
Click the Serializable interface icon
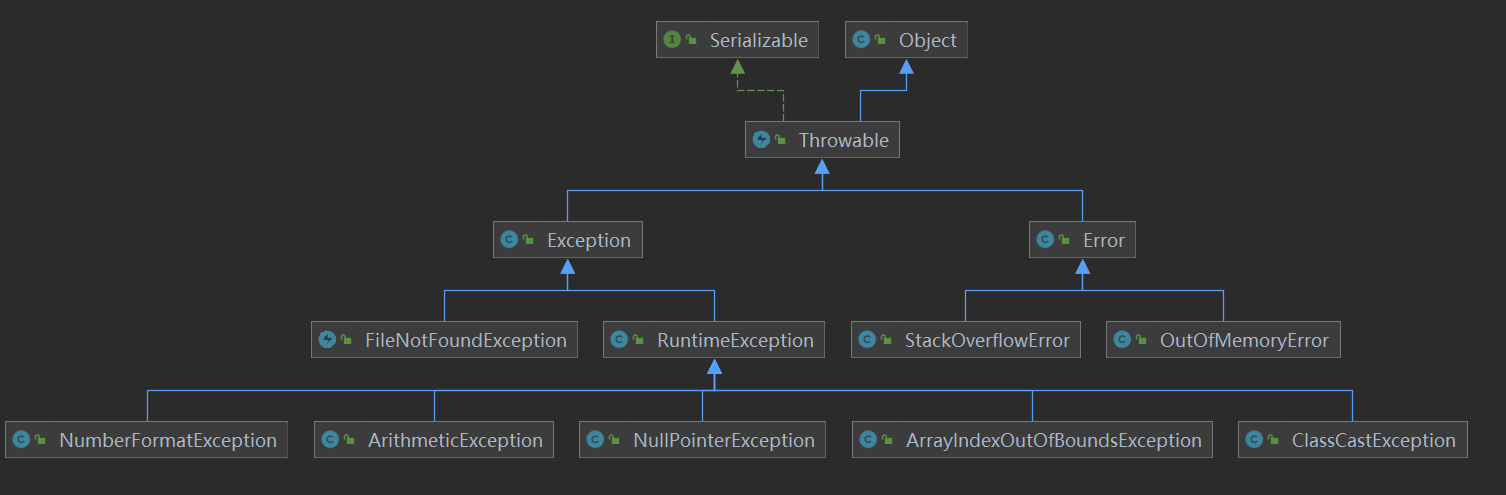pos(672,40)
